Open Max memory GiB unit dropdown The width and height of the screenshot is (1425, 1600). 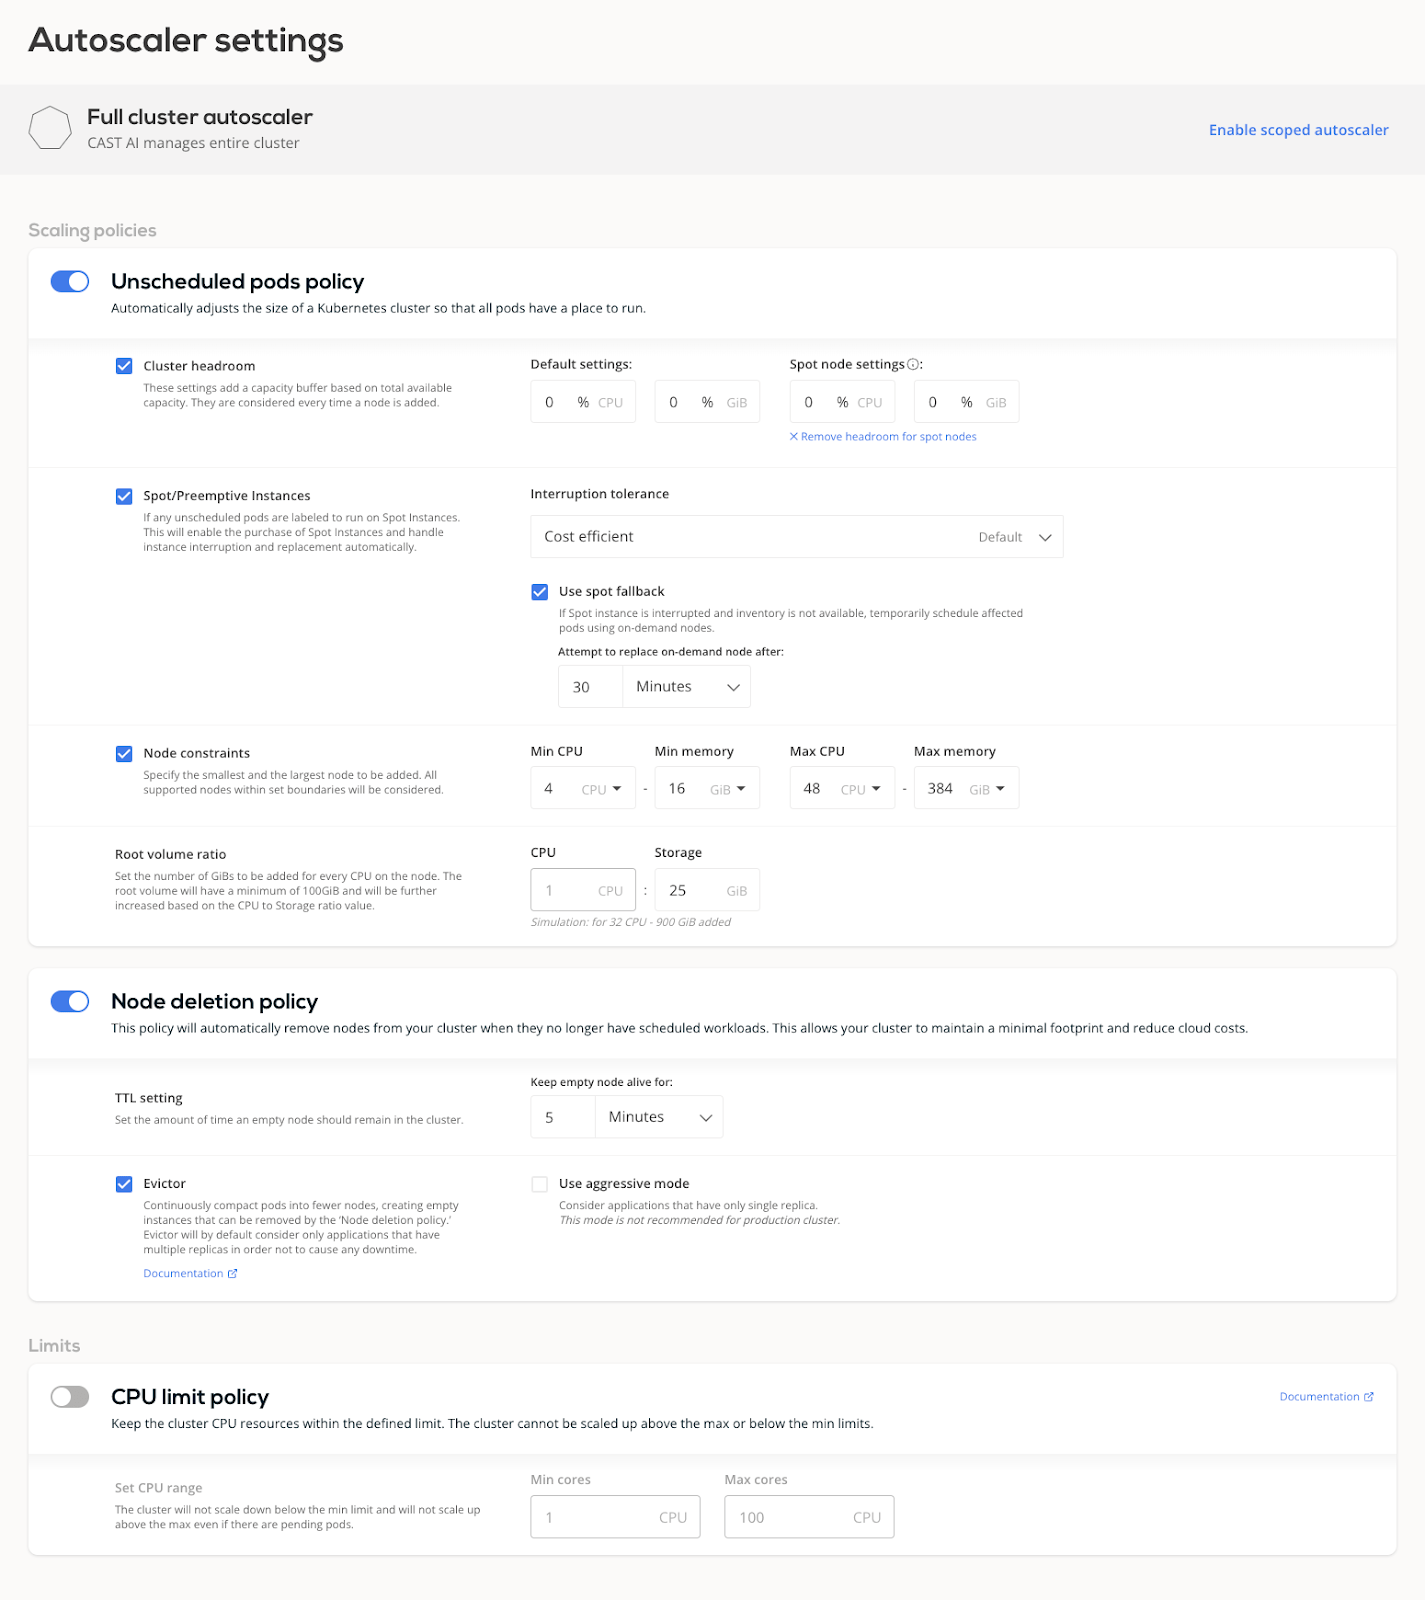pos(988,789)
